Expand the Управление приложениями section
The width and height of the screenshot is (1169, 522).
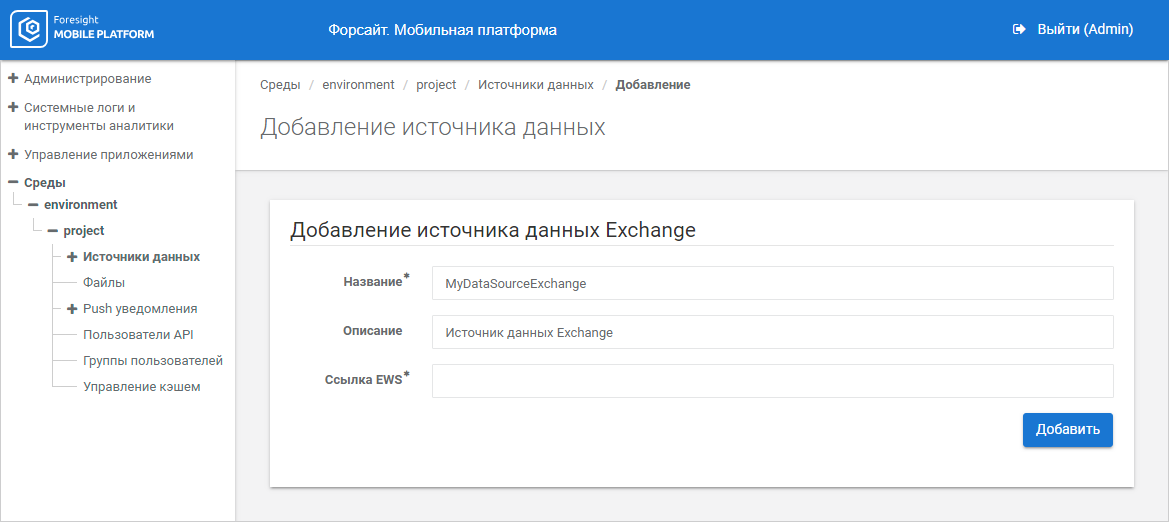click(x=13, y=155)
